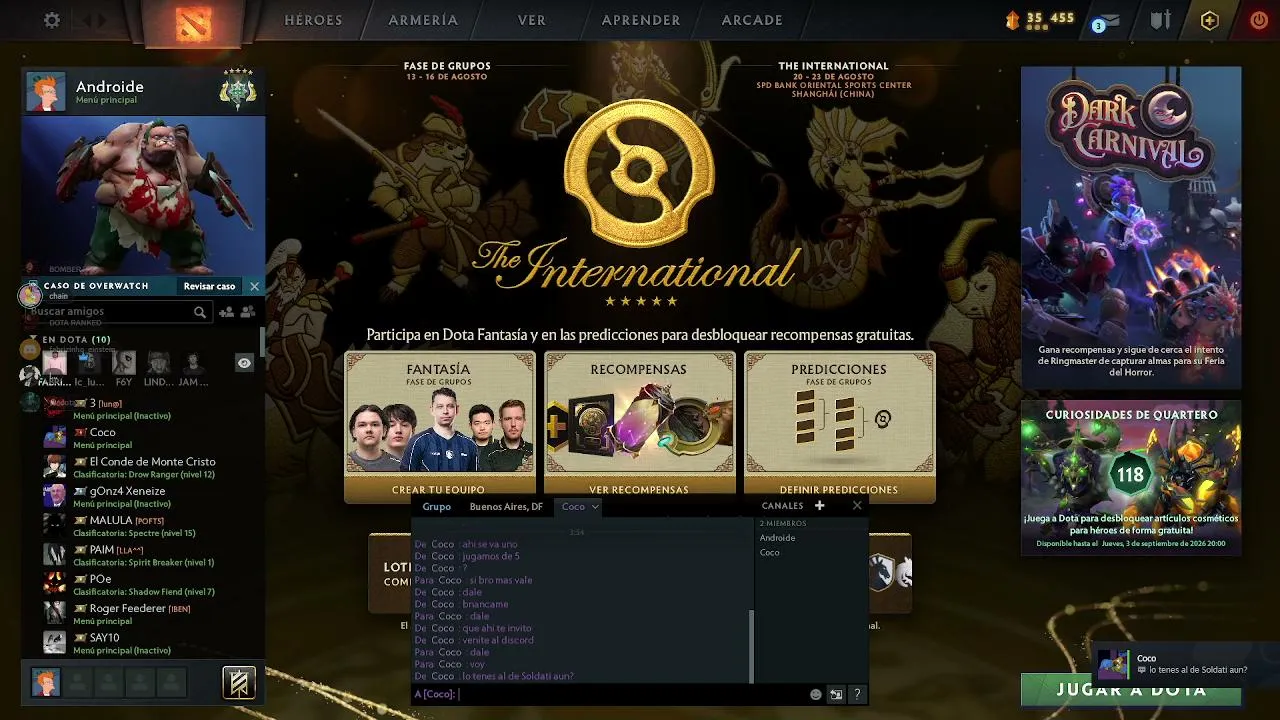Click VER RECOMPENSAS button
Viewport: 1280px width, 720px height.
[639, 490]
